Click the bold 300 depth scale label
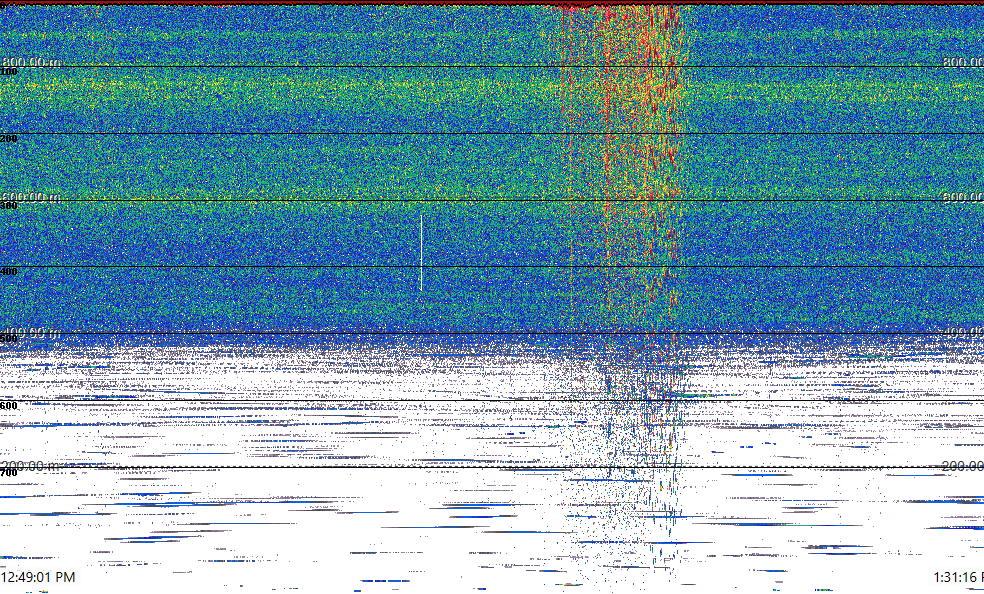The width and height of the screenshot is (984, 594). [x=9, y=206]
